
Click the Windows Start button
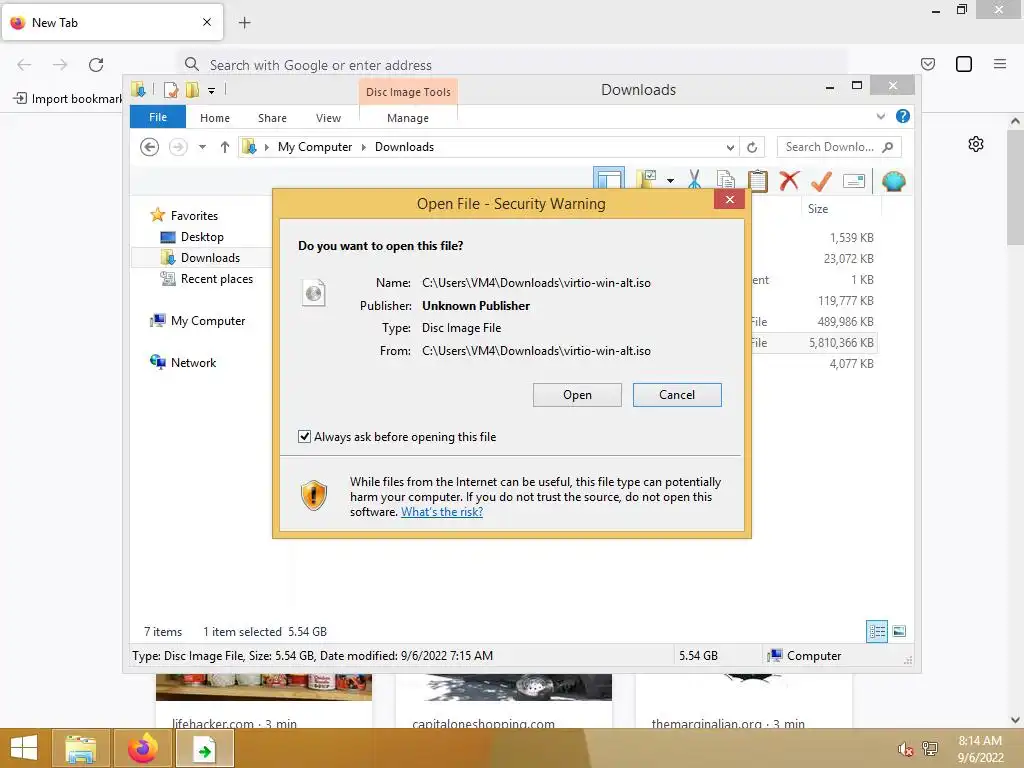(24, 748)
